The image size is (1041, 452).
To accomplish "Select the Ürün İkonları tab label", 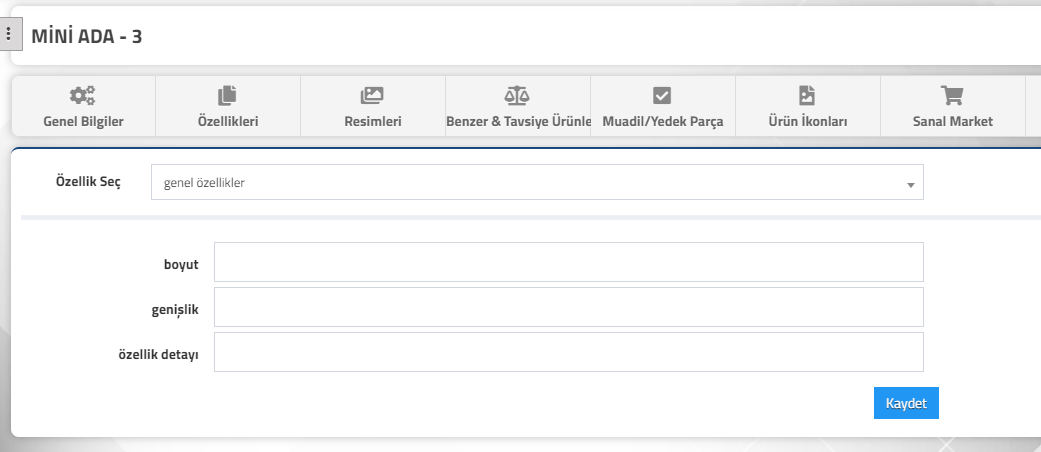I will (807, 121).
